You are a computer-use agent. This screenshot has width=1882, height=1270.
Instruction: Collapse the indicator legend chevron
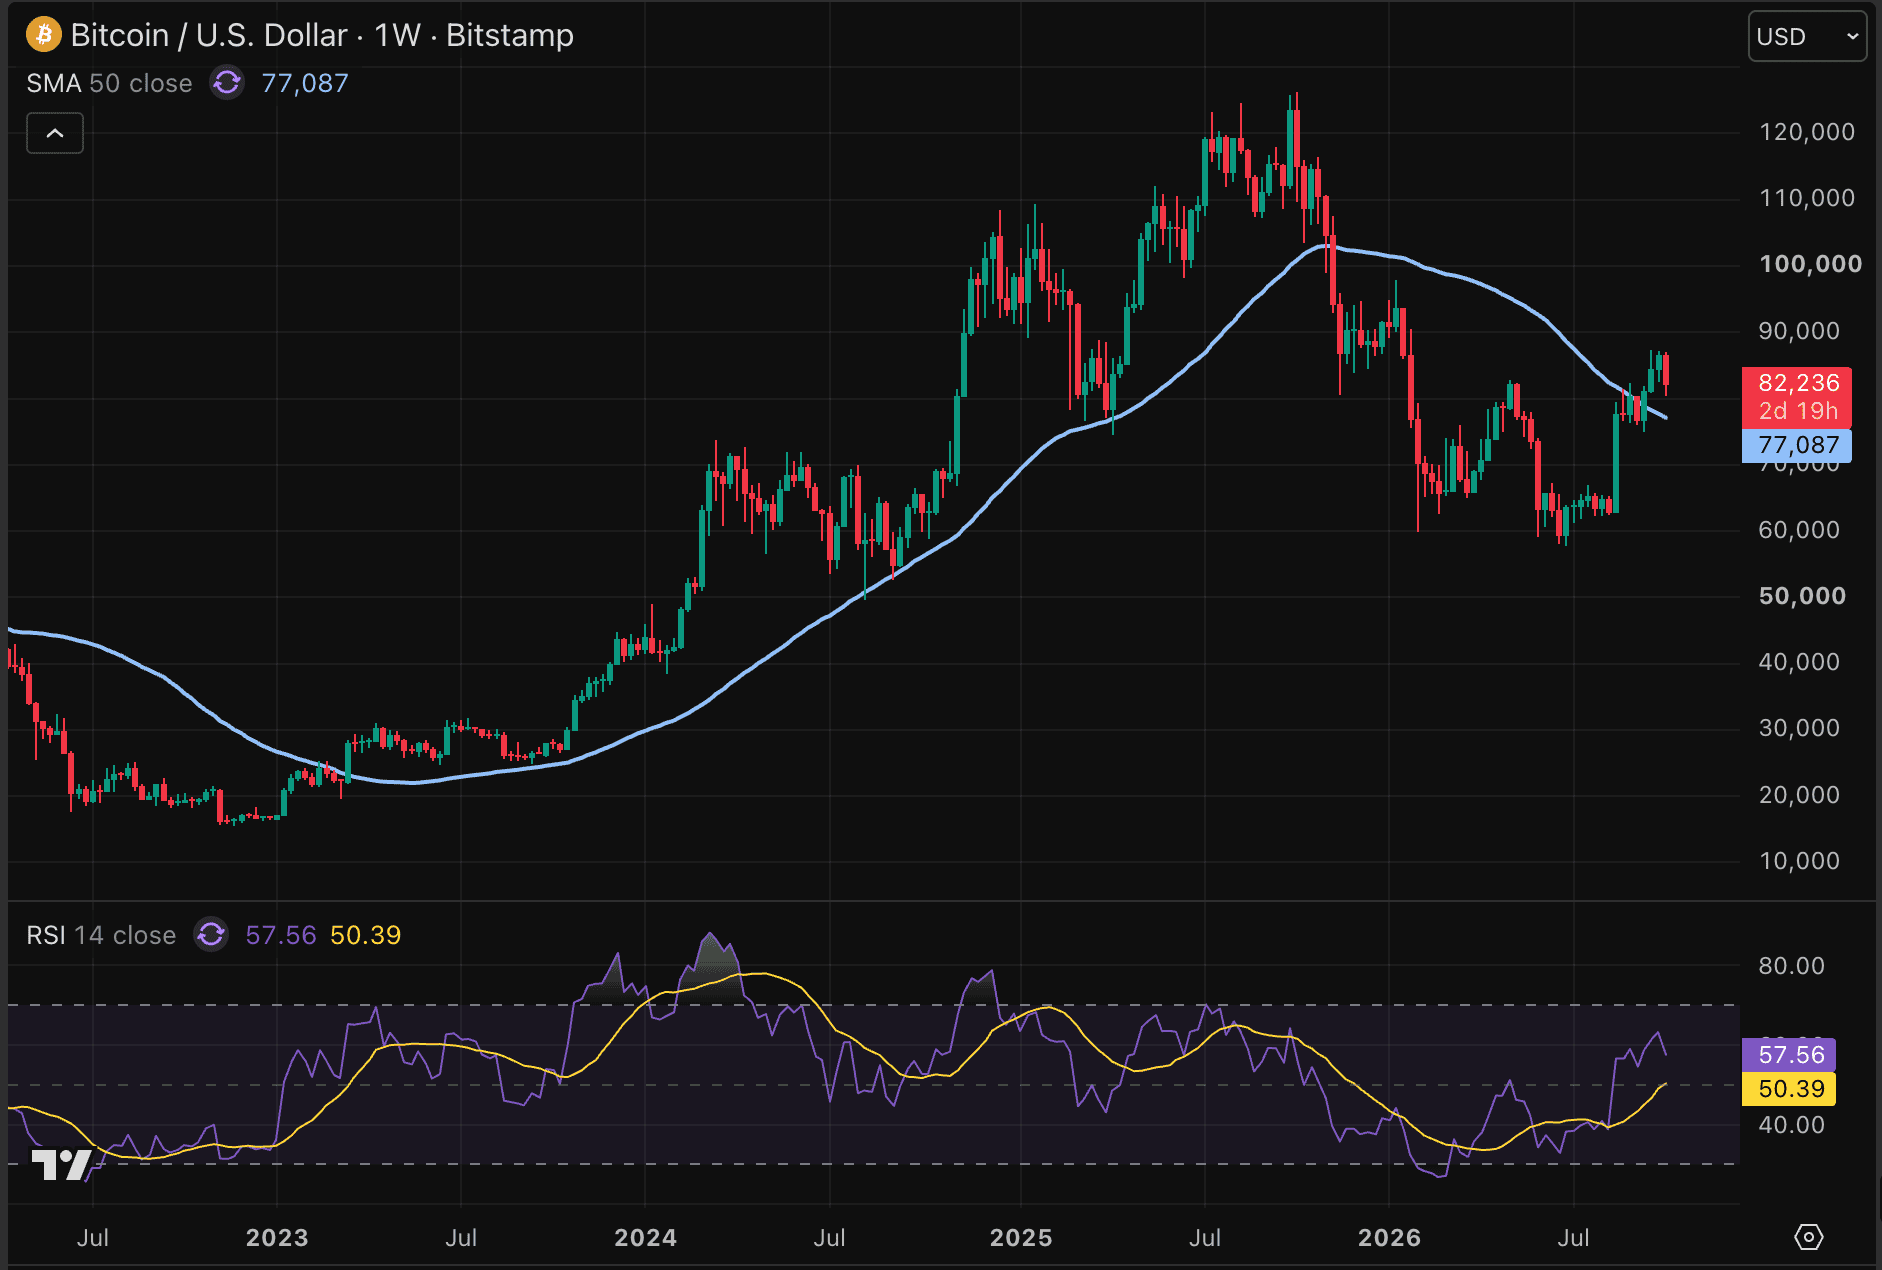point(55,133)
